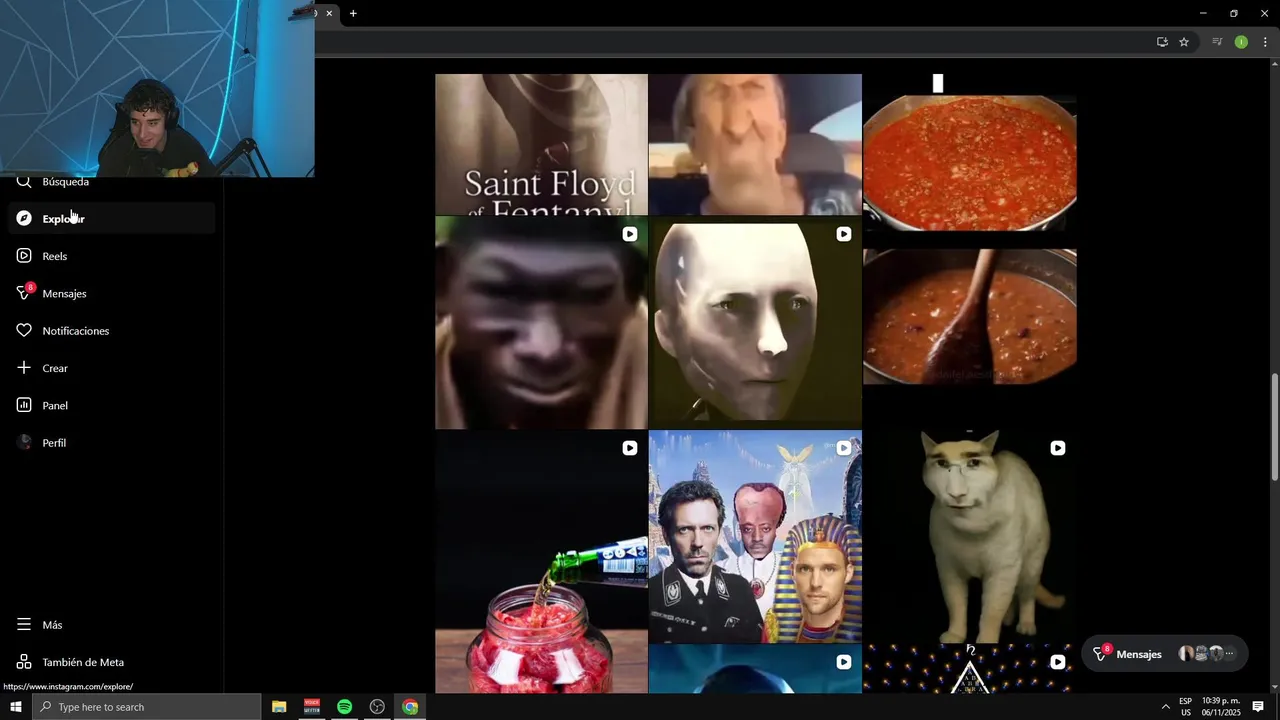Open the reel with the blue dome at the bottom
The width and height of the screenshot is (1280, 720).
coord(755,669)
